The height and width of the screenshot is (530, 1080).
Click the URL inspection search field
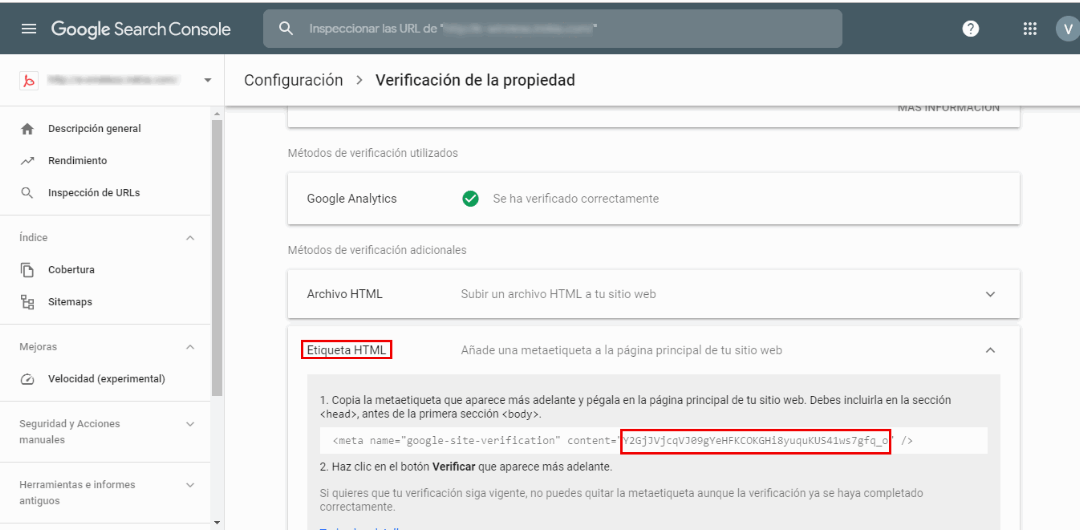click(x=552, y=28)
